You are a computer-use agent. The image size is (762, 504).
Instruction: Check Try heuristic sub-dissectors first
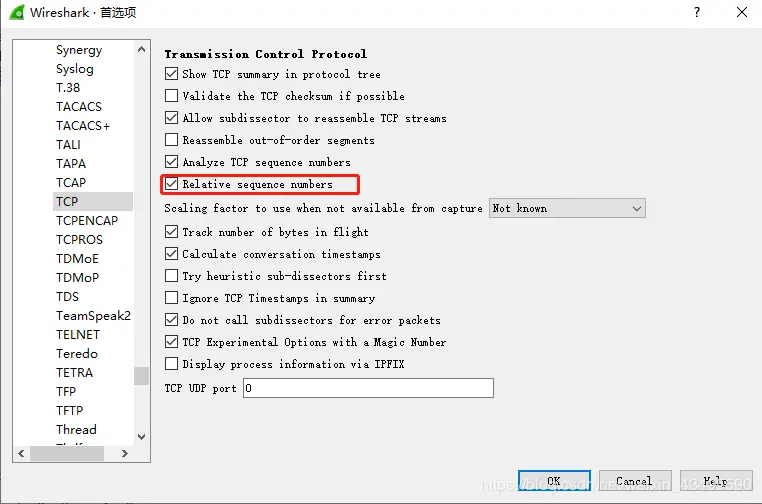pos(172,276)
